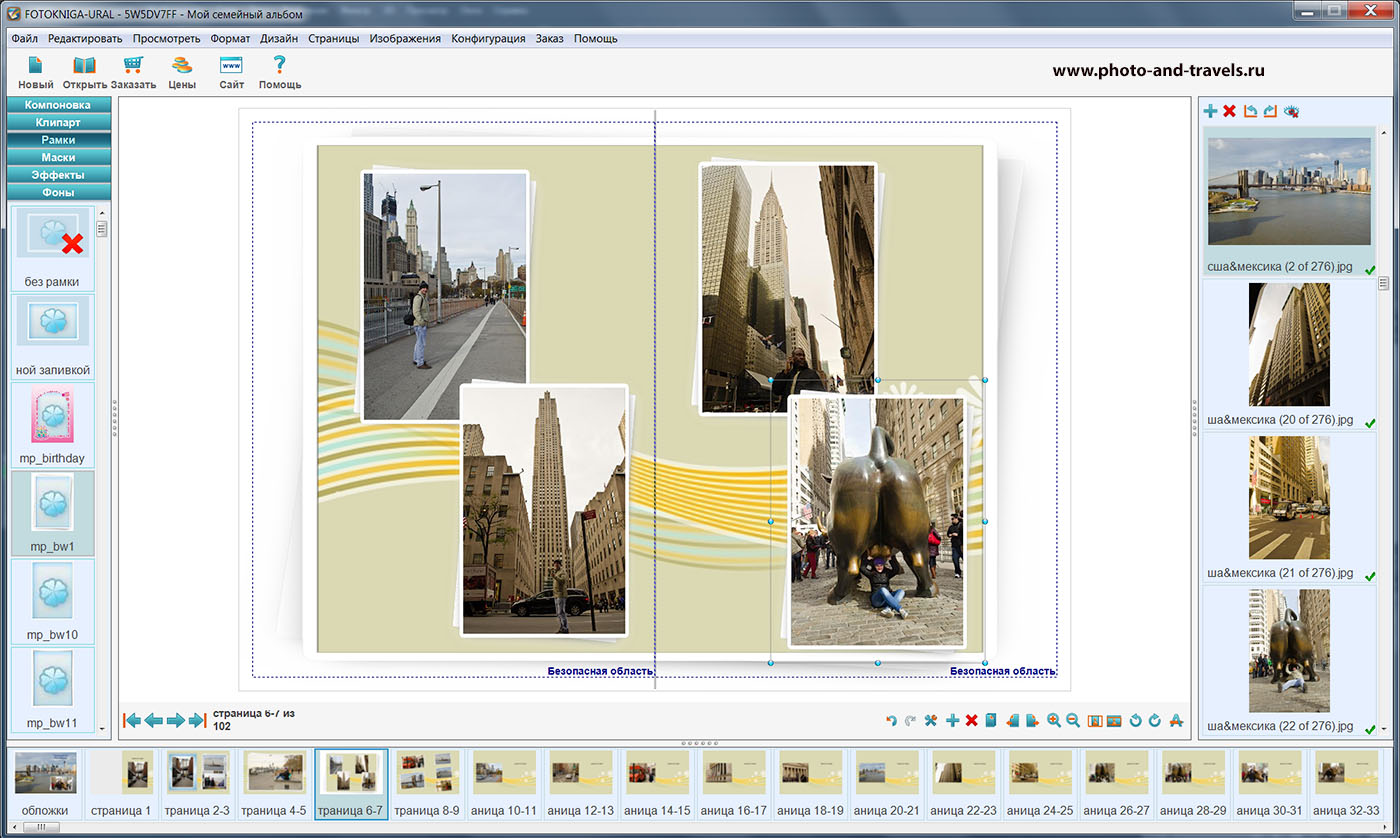Toggle the eye icon to hide used images
This screenshot has width=1400, height=838.
click(1291, 111)
